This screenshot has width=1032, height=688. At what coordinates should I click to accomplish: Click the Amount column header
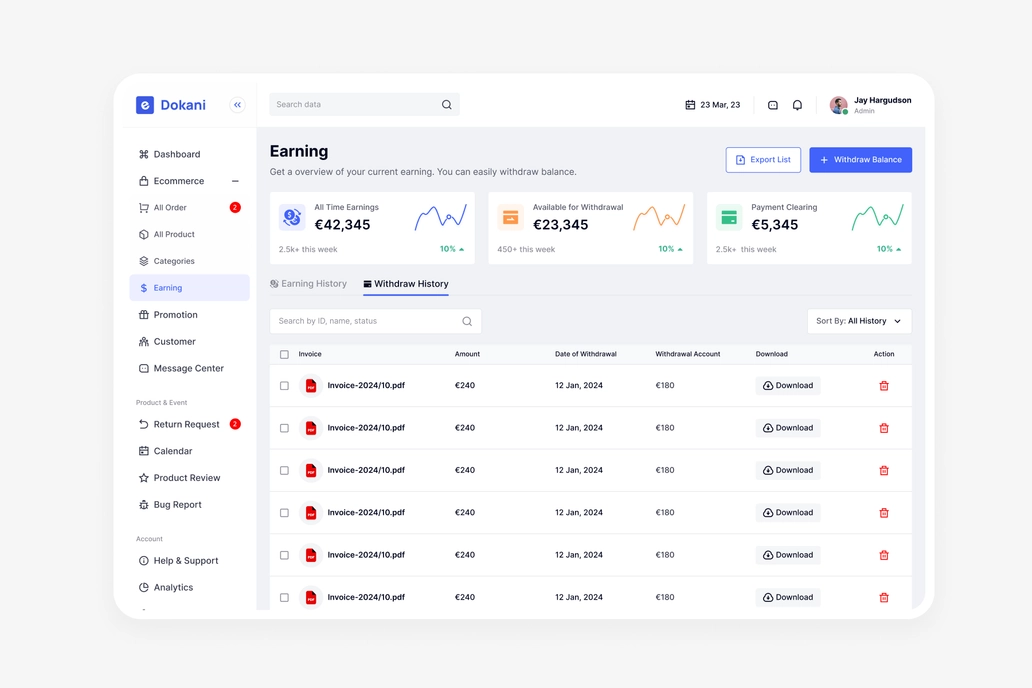[x=467, y=354]
